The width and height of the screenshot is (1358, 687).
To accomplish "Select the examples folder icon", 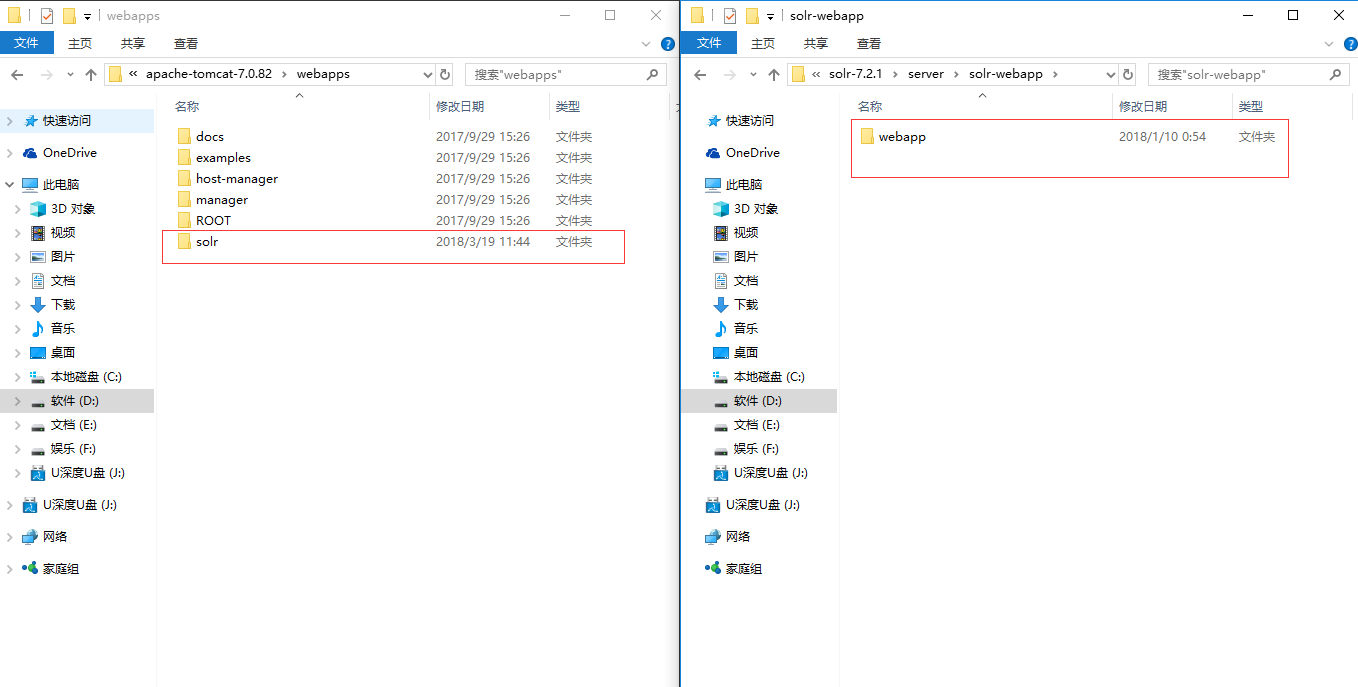I will point(183,157).
